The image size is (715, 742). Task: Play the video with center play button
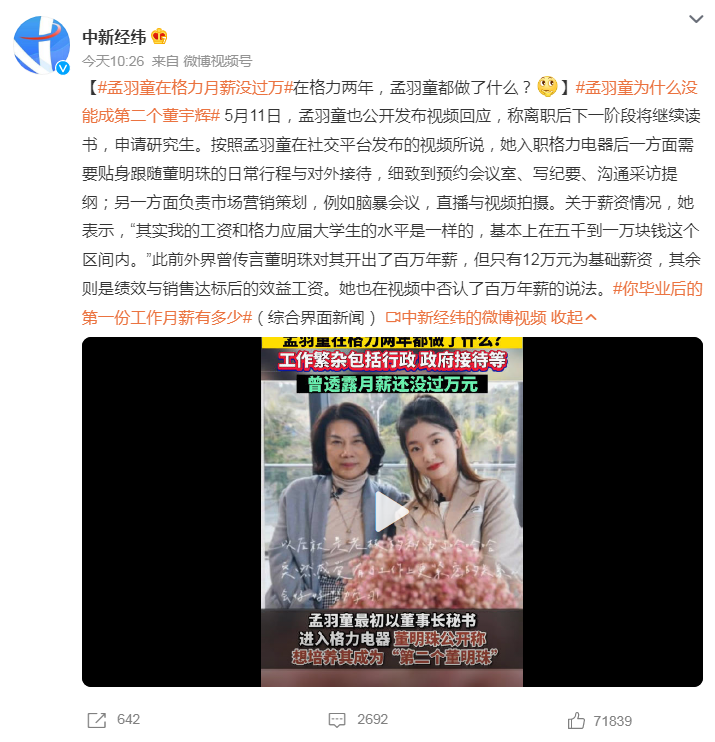pyautogui.click(x=391, y=512)
